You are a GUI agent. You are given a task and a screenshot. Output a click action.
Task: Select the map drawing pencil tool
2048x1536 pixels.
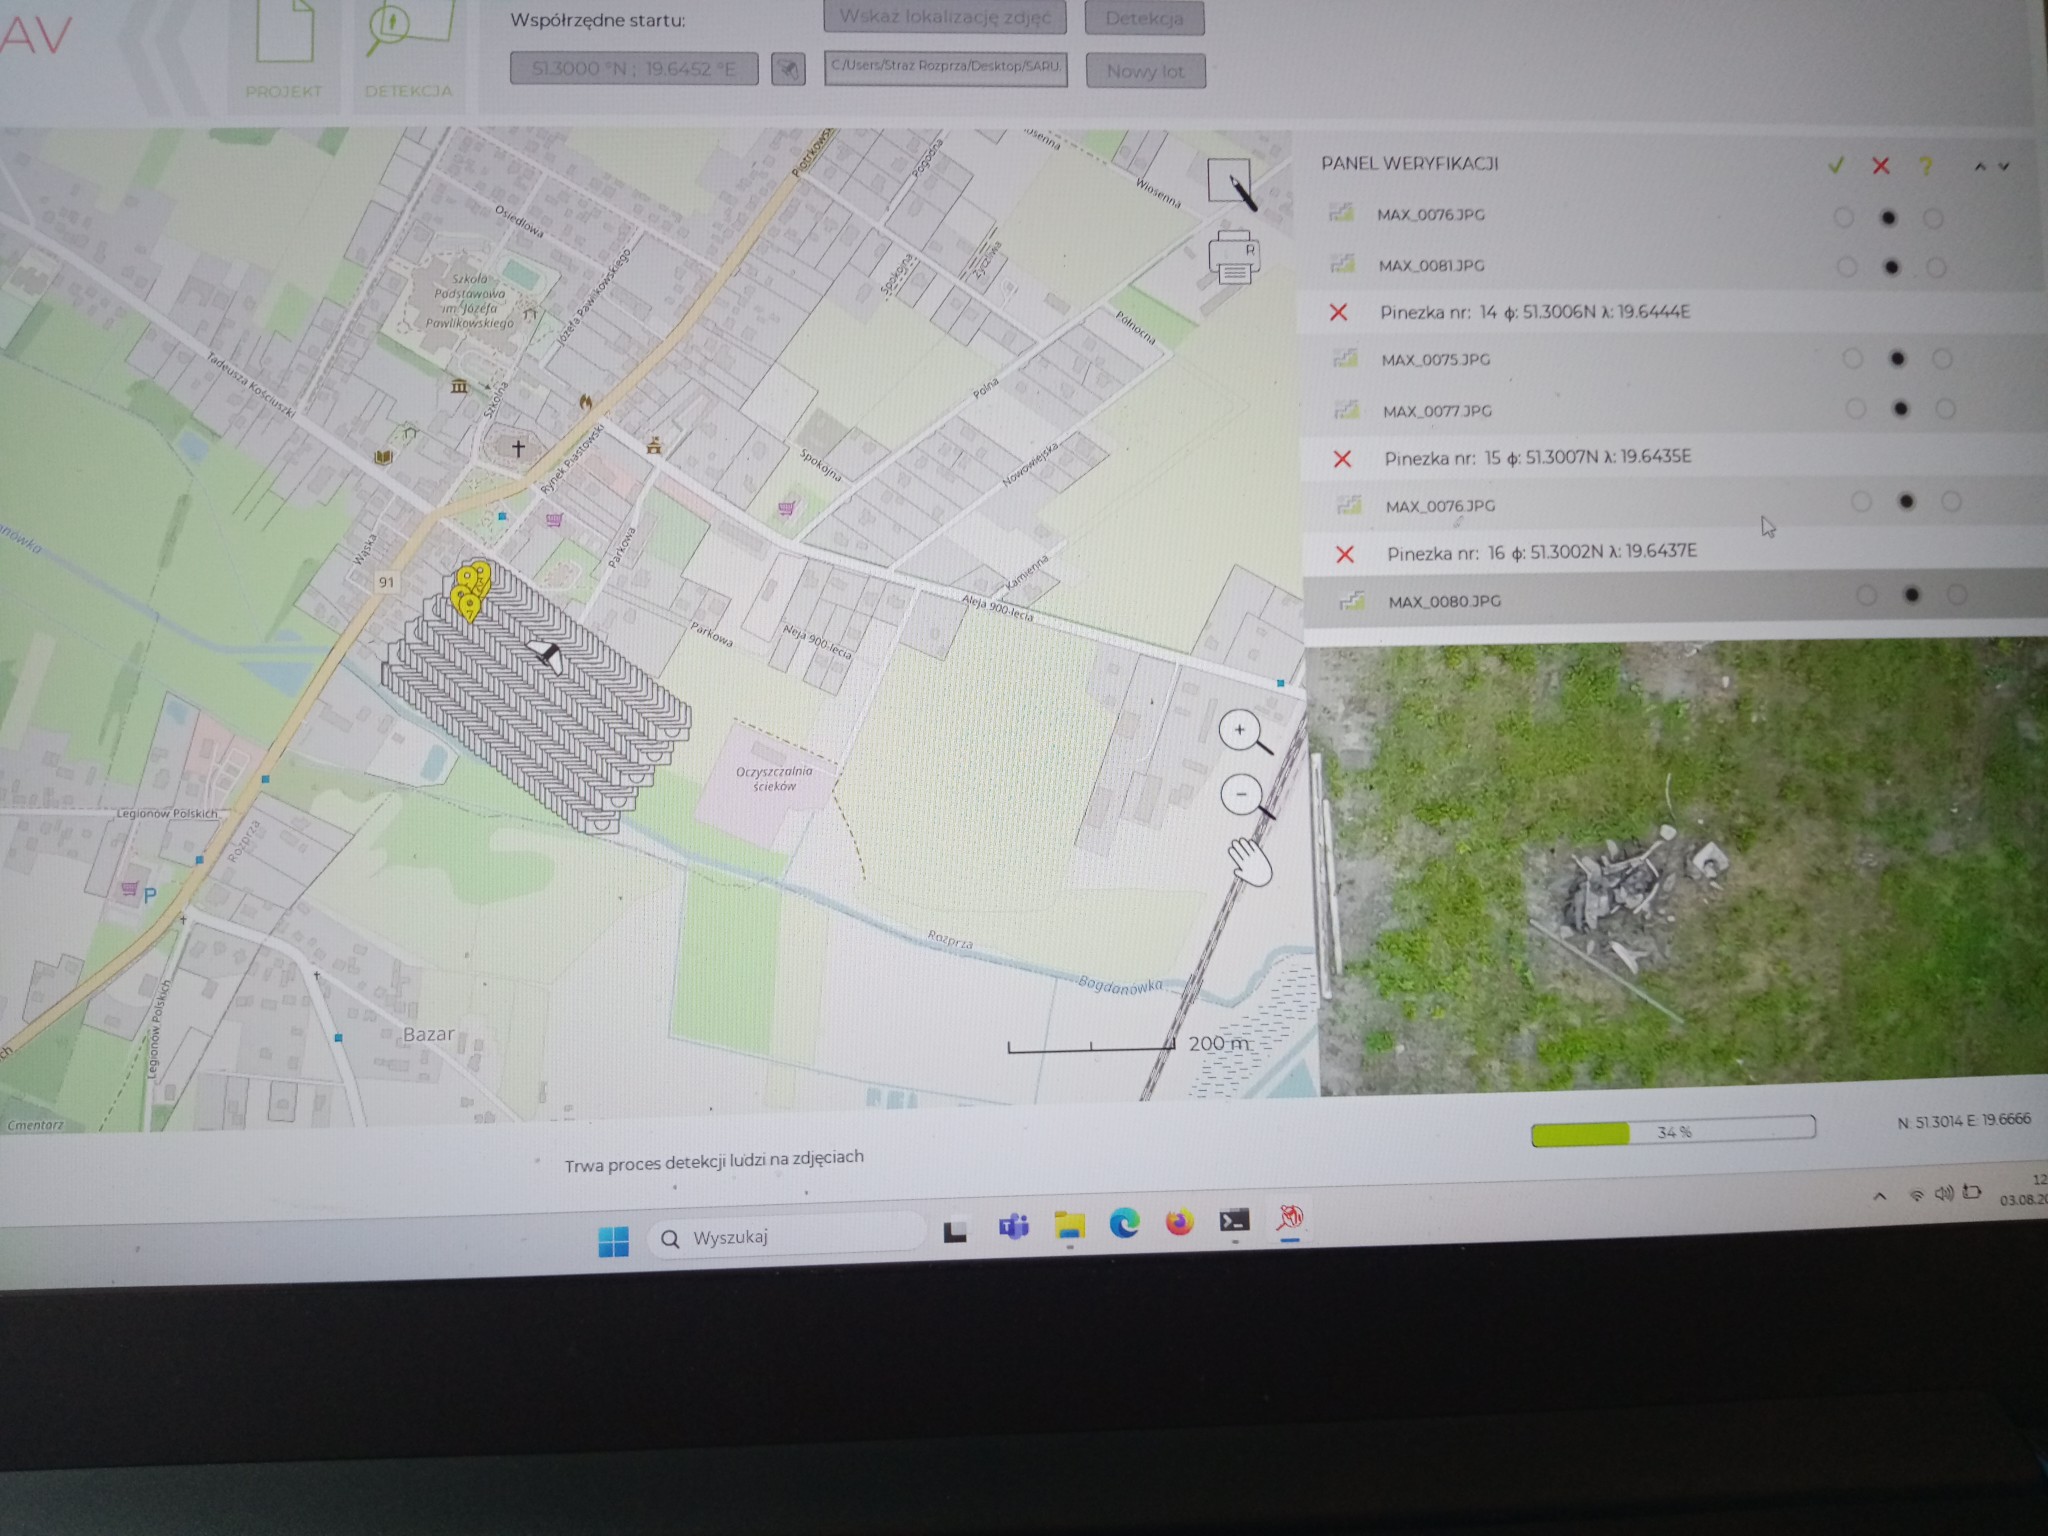(1232, 183)
